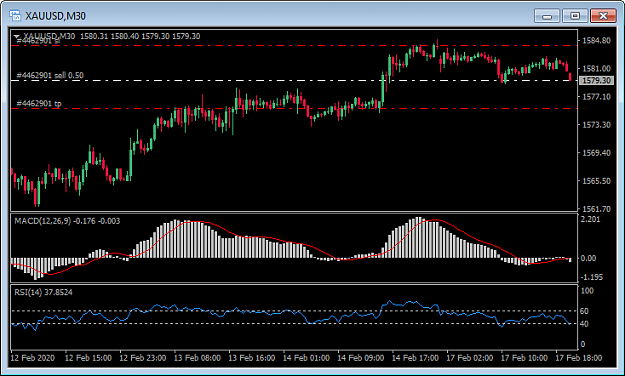Click the 12 Feb 2020 time label
Image resolution: width=625 pixels, height=376 pixels.
click(33, 358)
